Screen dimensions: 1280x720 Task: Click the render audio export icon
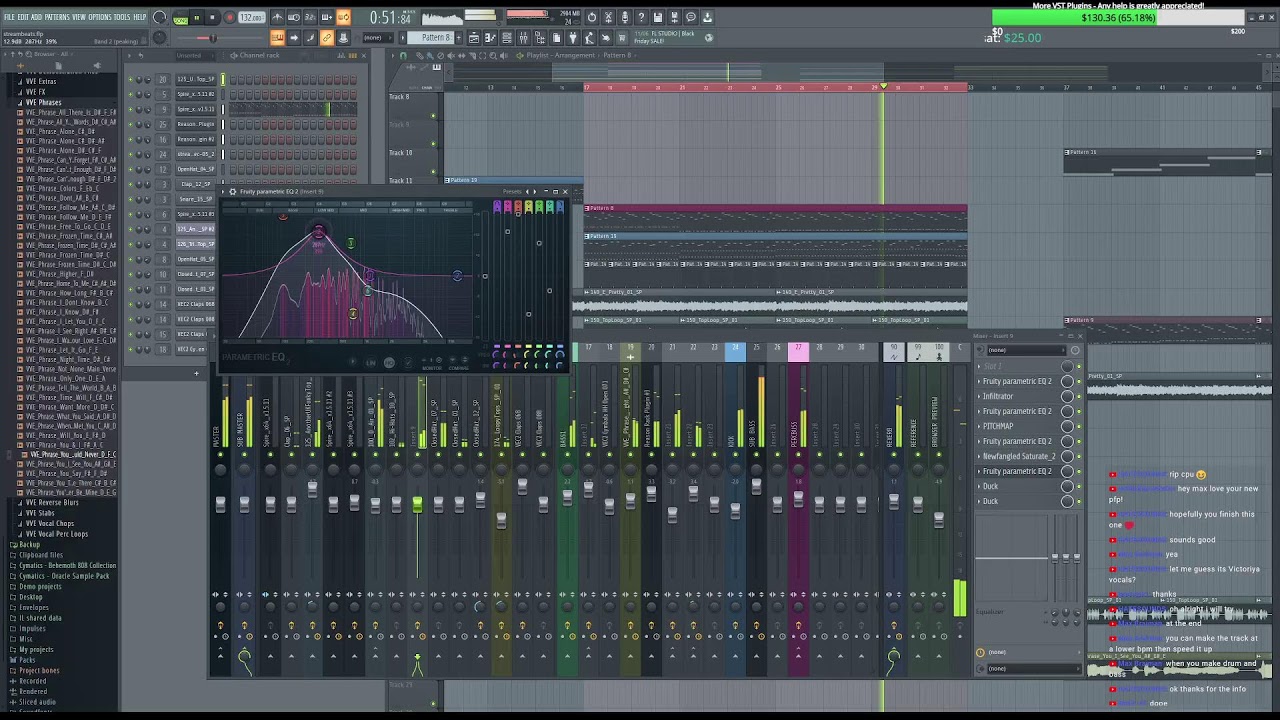point(674,17)
